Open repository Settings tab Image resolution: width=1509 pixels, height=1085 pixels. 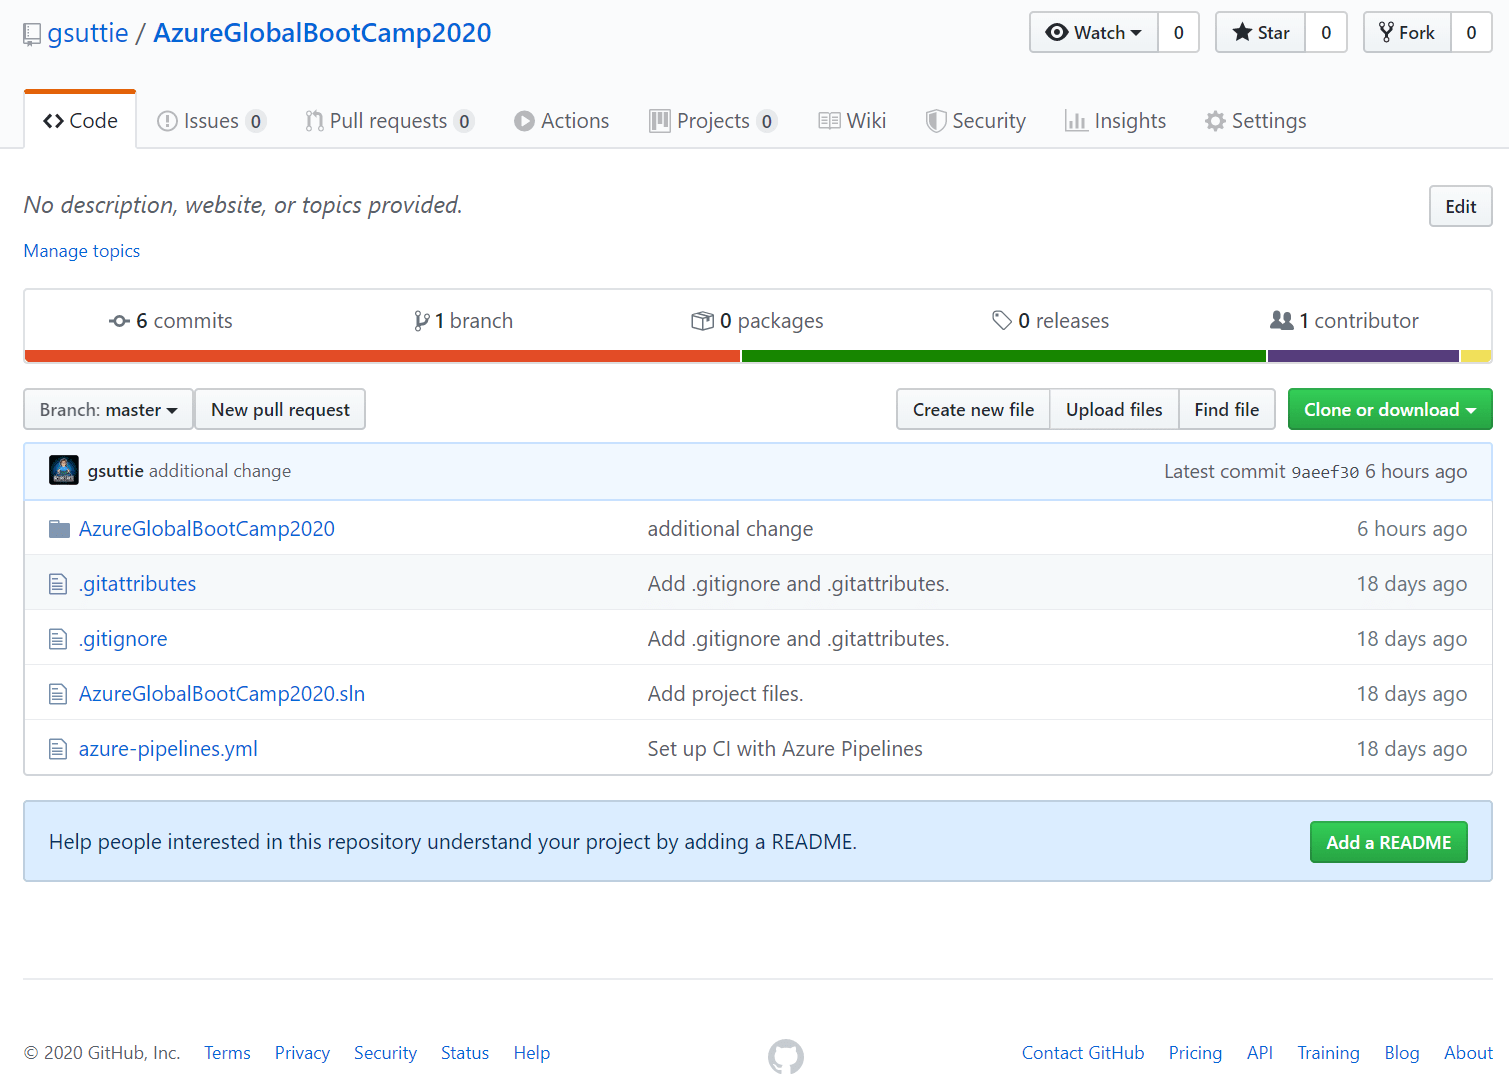tap(1256, 121)
